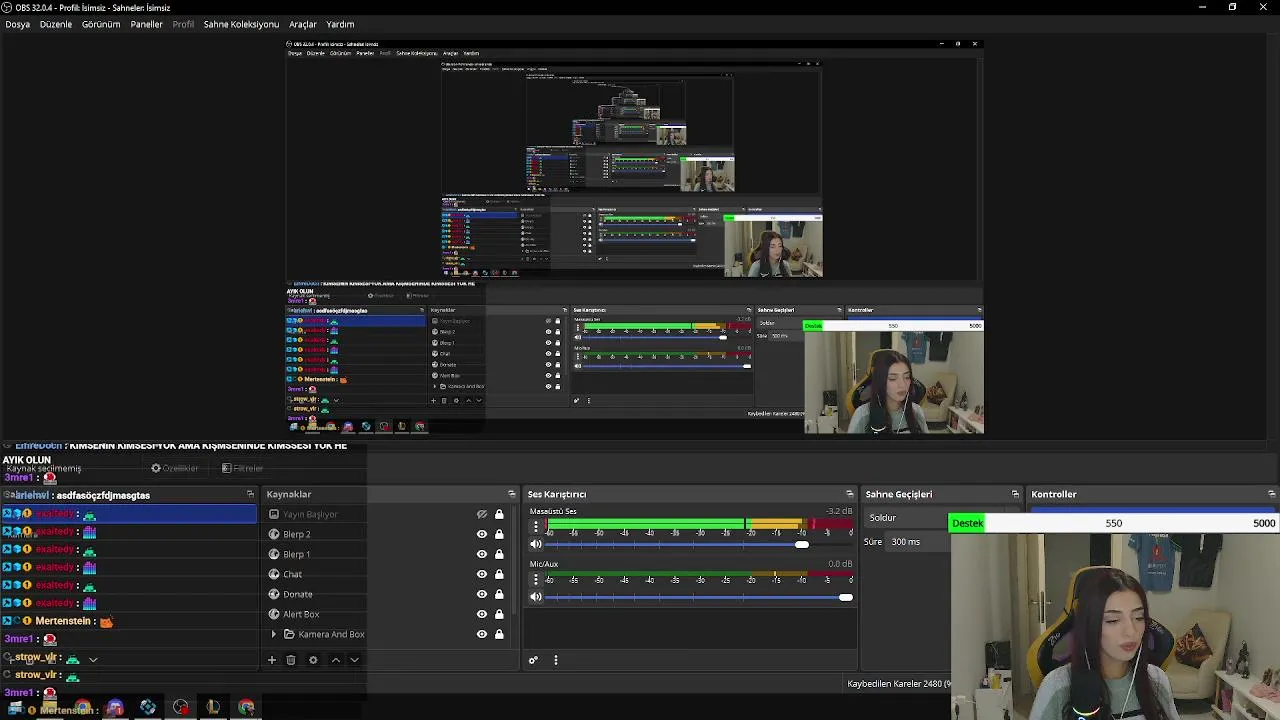Lock toggle for the Alert Box source
Viewport: 1280px width, 720px height.
click(499, 614)
